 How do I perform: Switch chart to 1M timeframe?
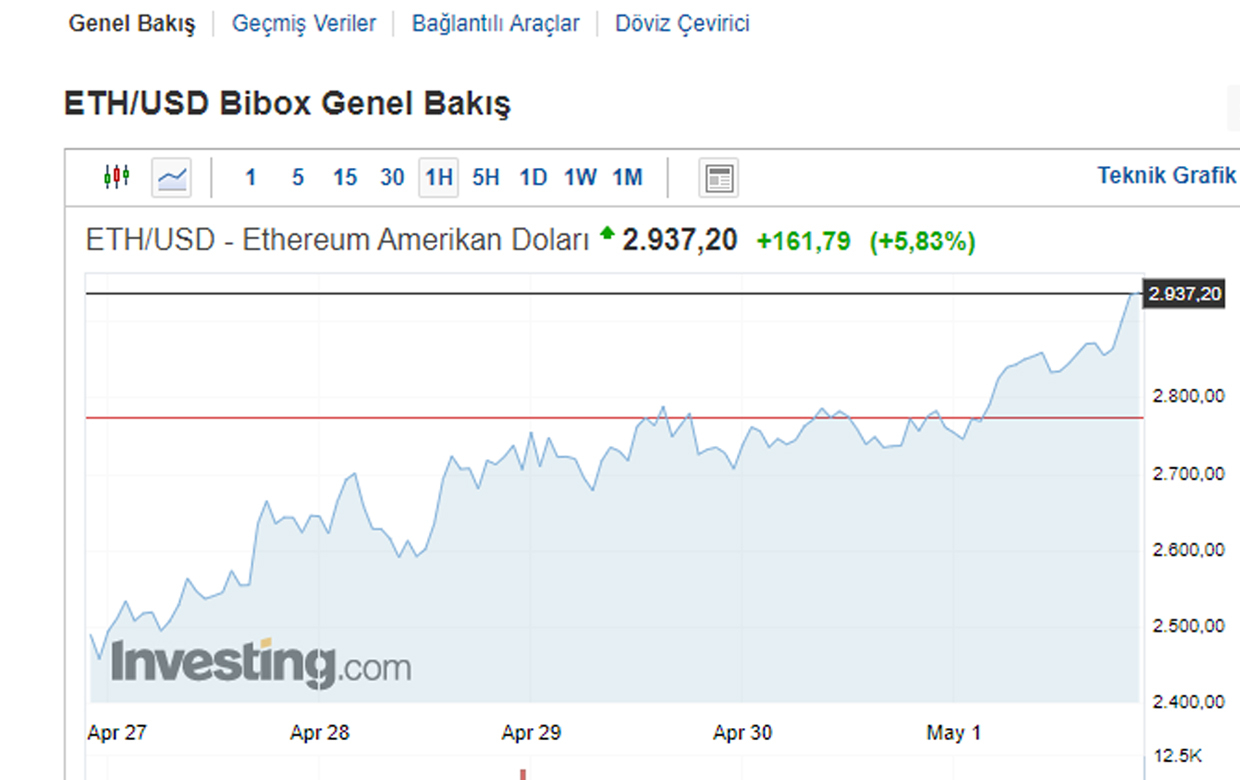(627, 178)
